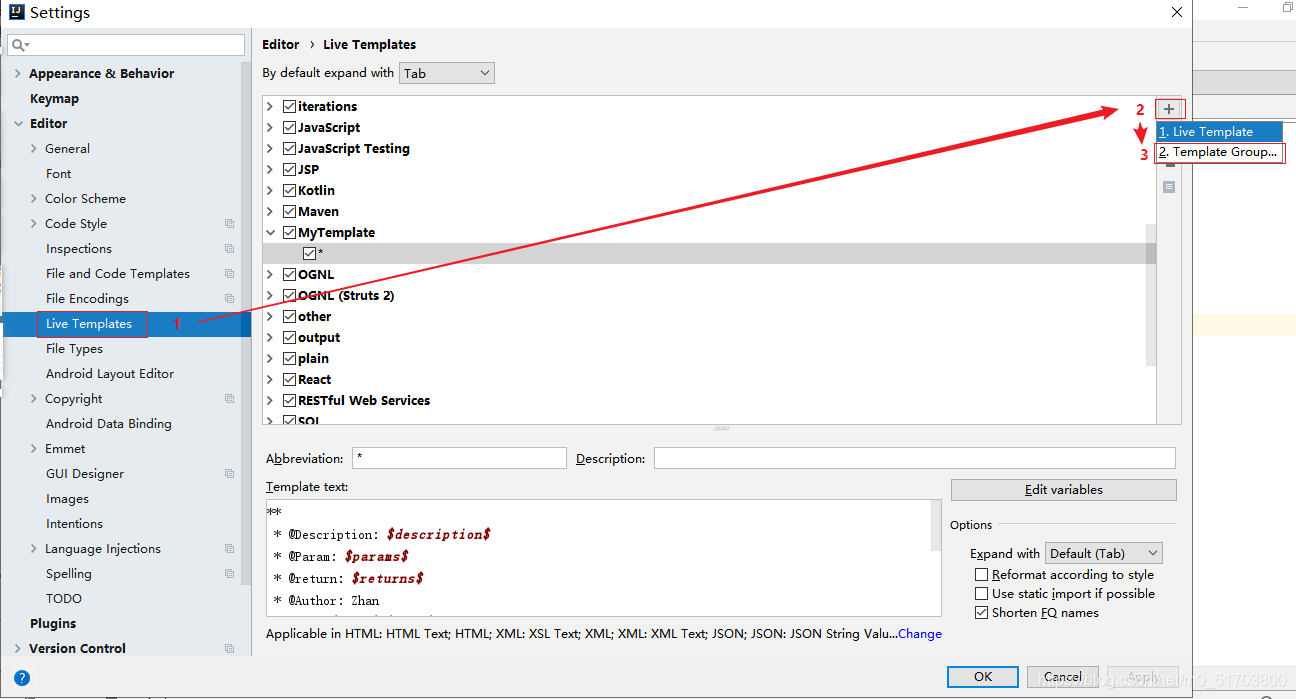Image resolution: width=1296 pixels, height=699 pixels.
Task: Click the project-level icon beside Spelling
Action: click(230, 574)
